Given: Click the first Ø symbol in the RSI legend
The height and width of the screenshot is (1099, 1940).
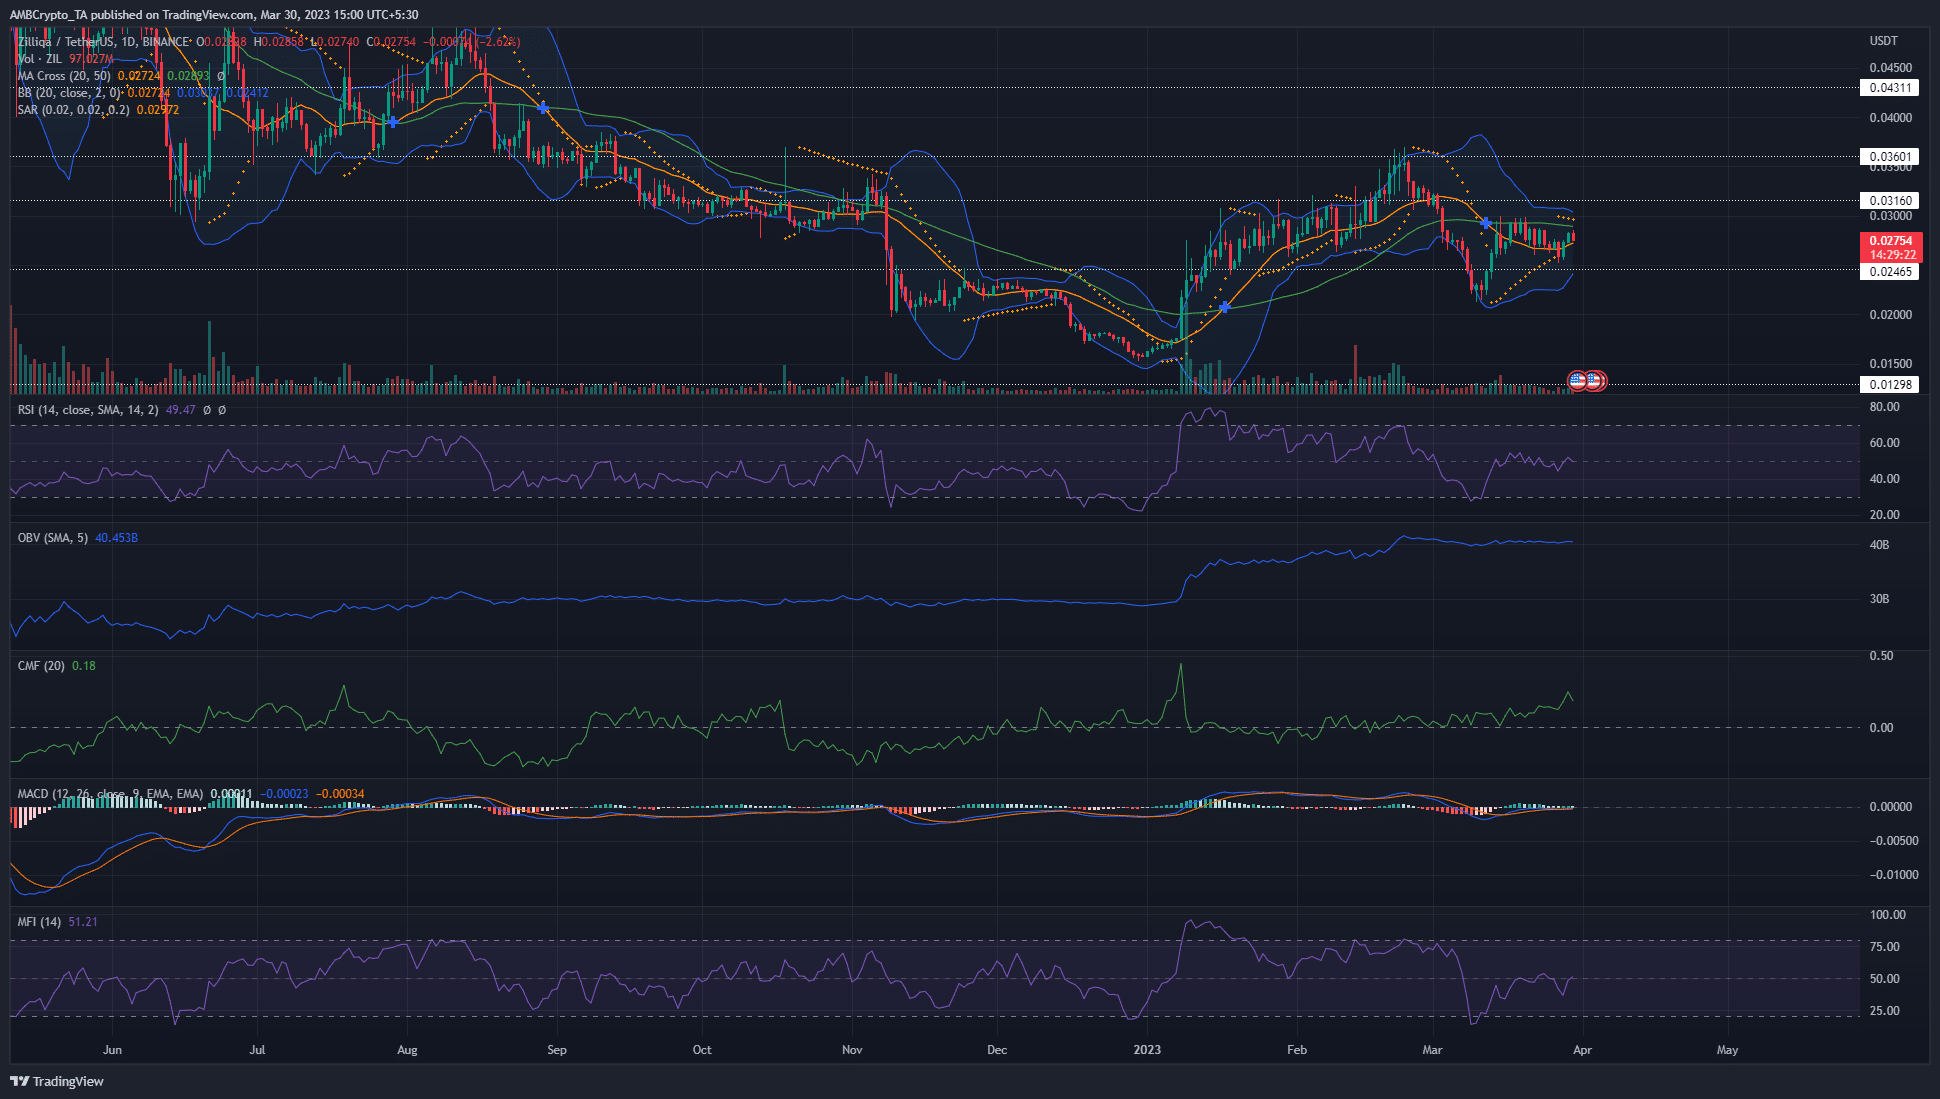Looking at the screenshot, I should pos(207,410).
